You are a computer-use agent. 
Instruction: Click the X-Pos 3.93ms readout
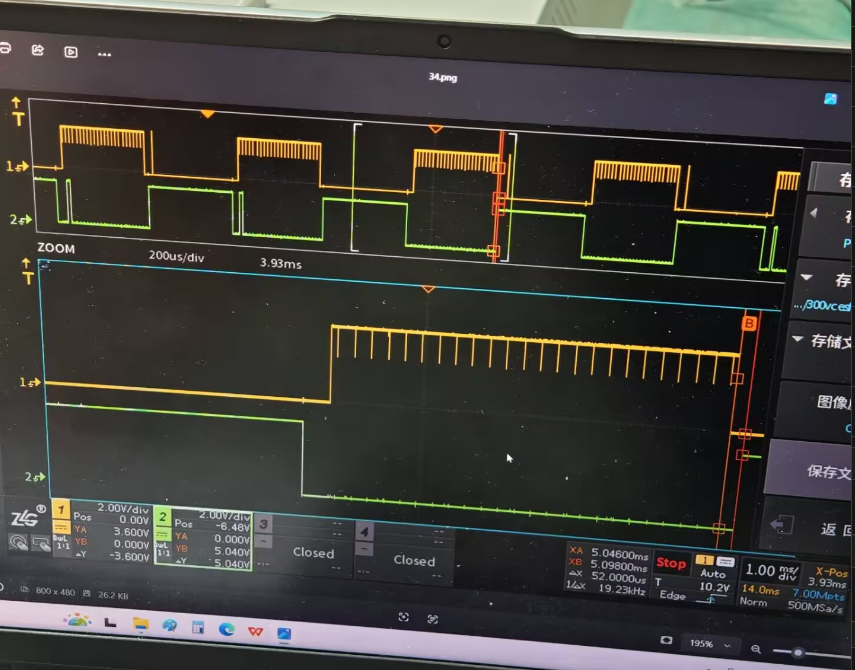(x=828, y=577)
